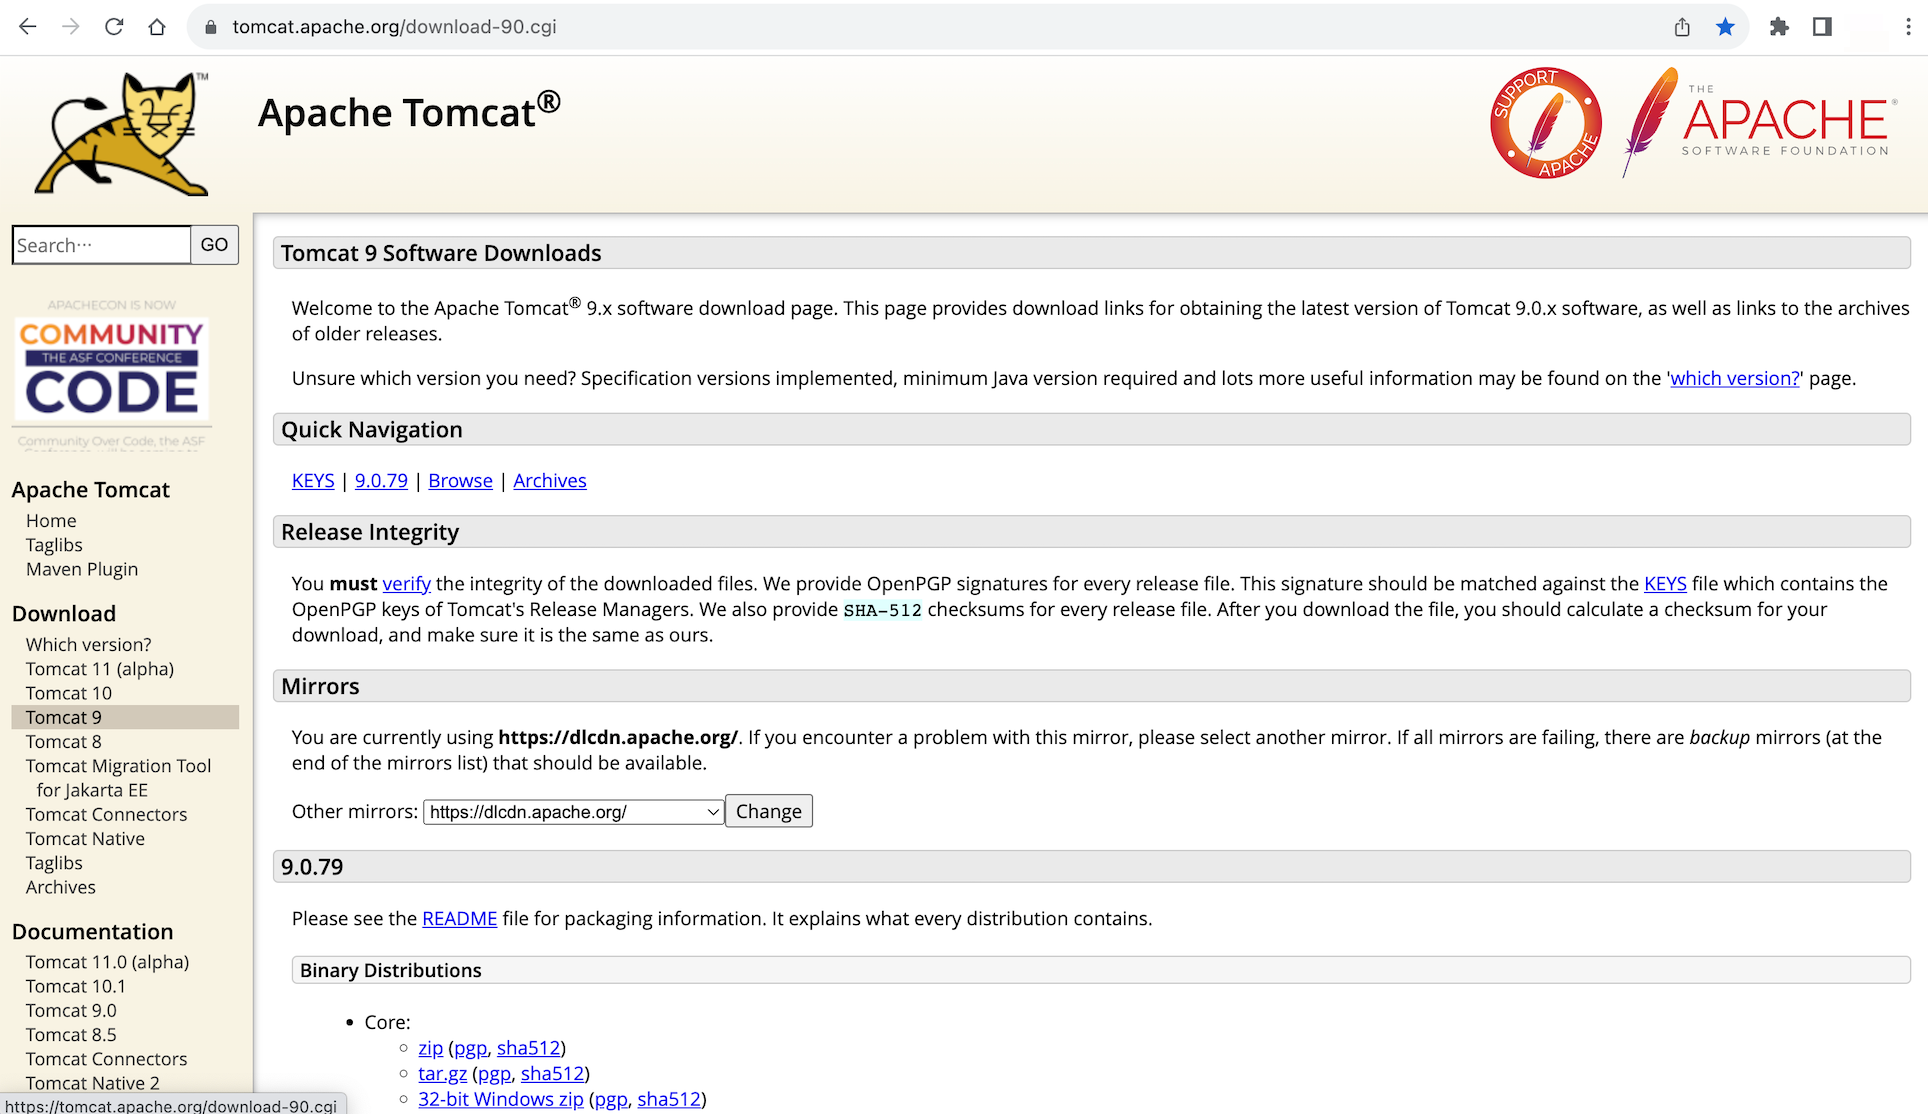The image size is (1928, 1114).
Task: Select highlighted Tomcat 9 sidebar item
Action: coord(125,717)
